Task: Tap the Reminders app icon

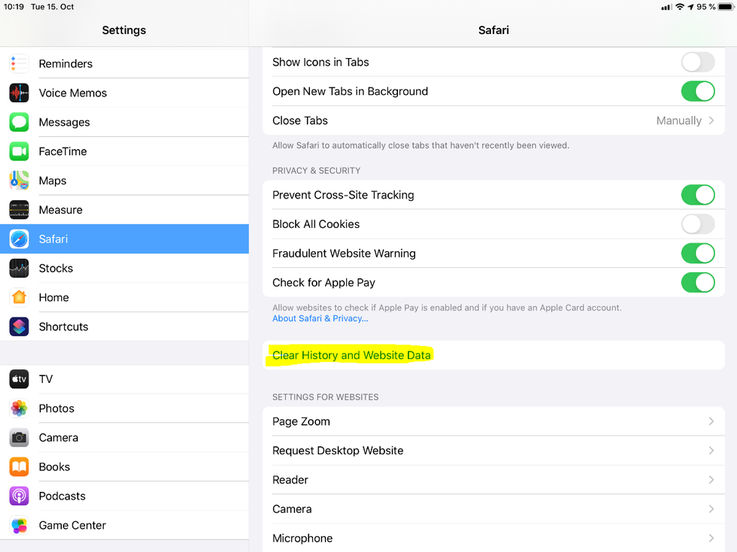Action: (19, 63)
